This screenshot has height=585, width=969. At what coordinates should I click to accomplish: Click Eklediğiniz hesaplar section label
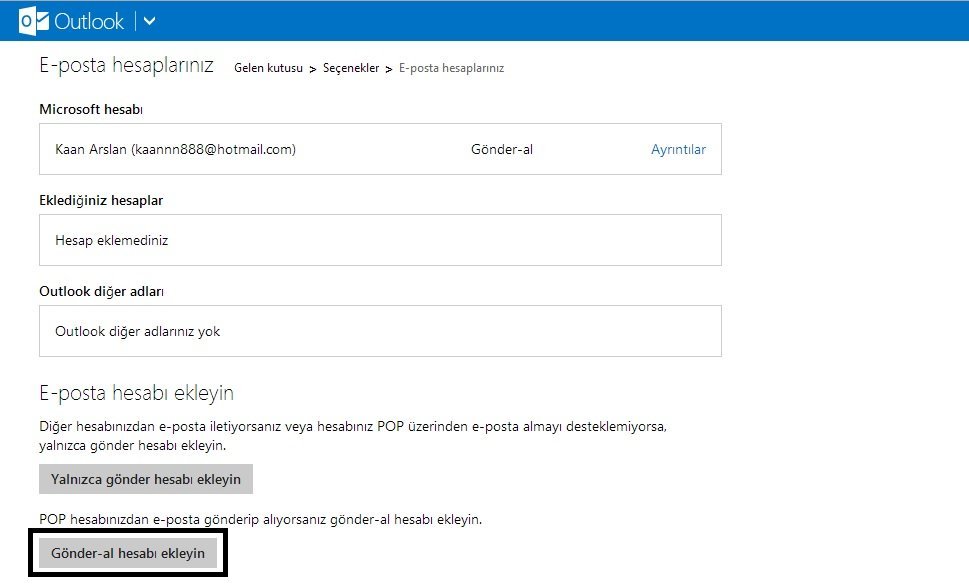pos(101,200)
